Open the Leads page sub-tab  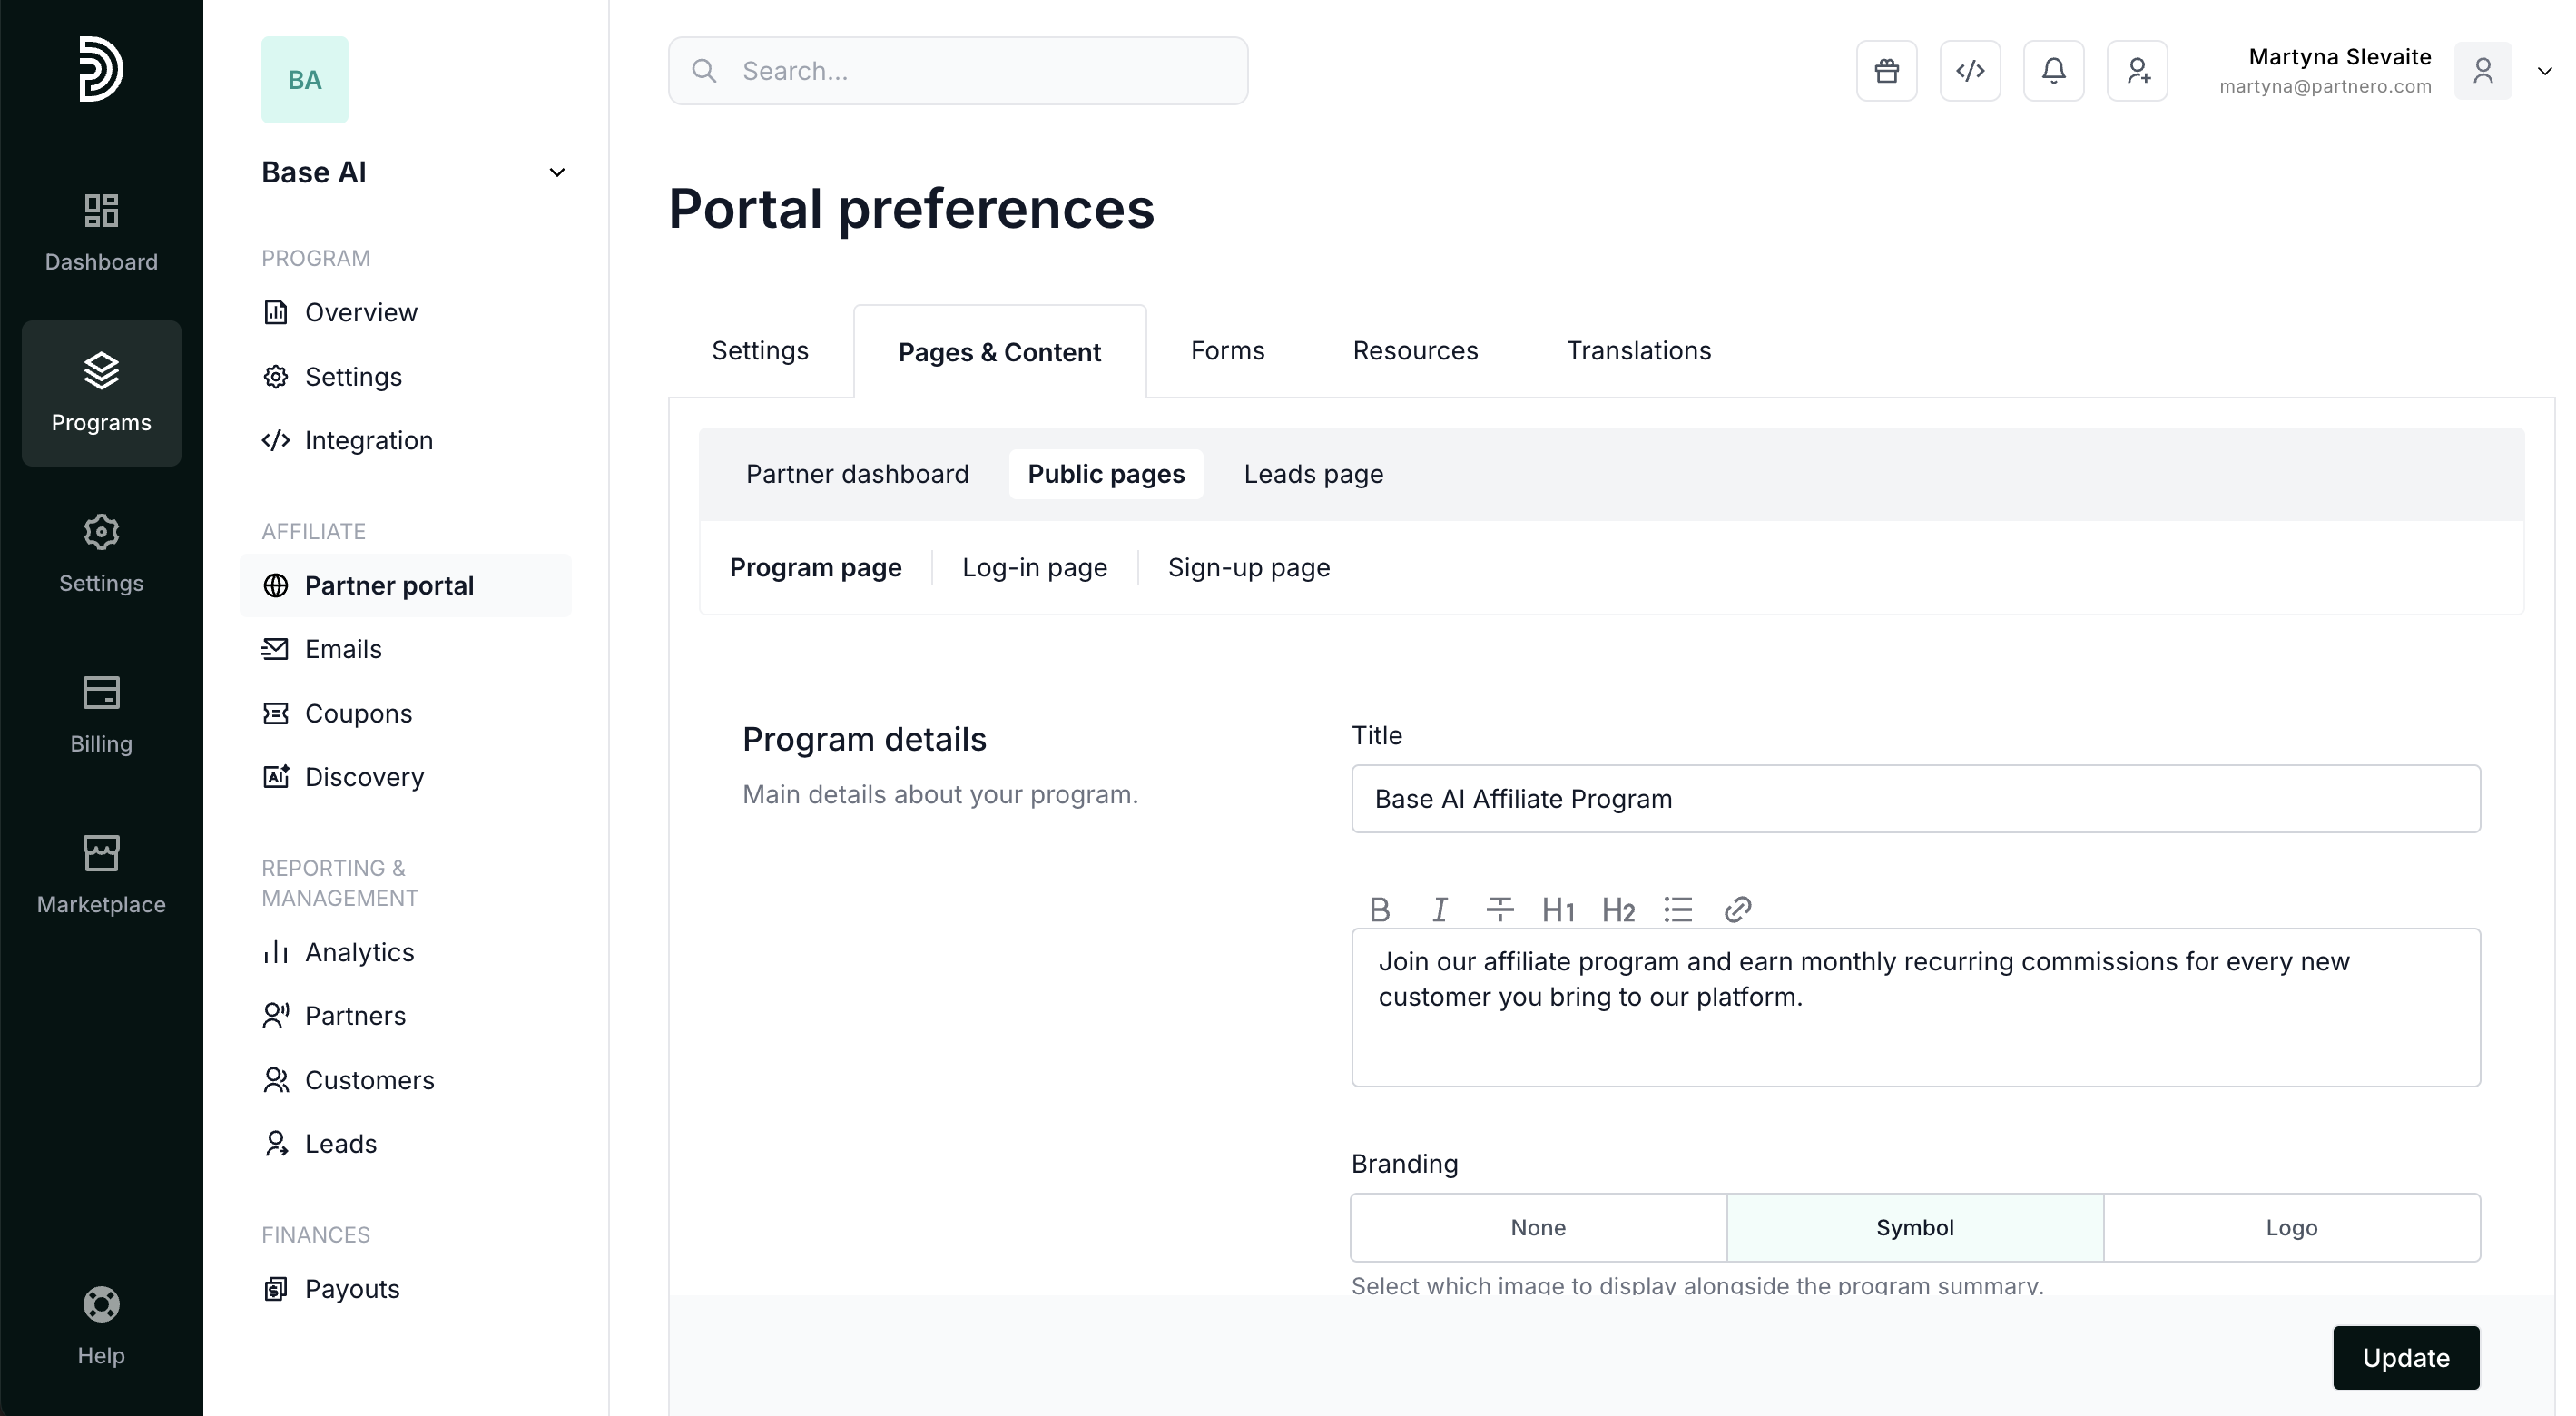click(x=1313, y=474)
